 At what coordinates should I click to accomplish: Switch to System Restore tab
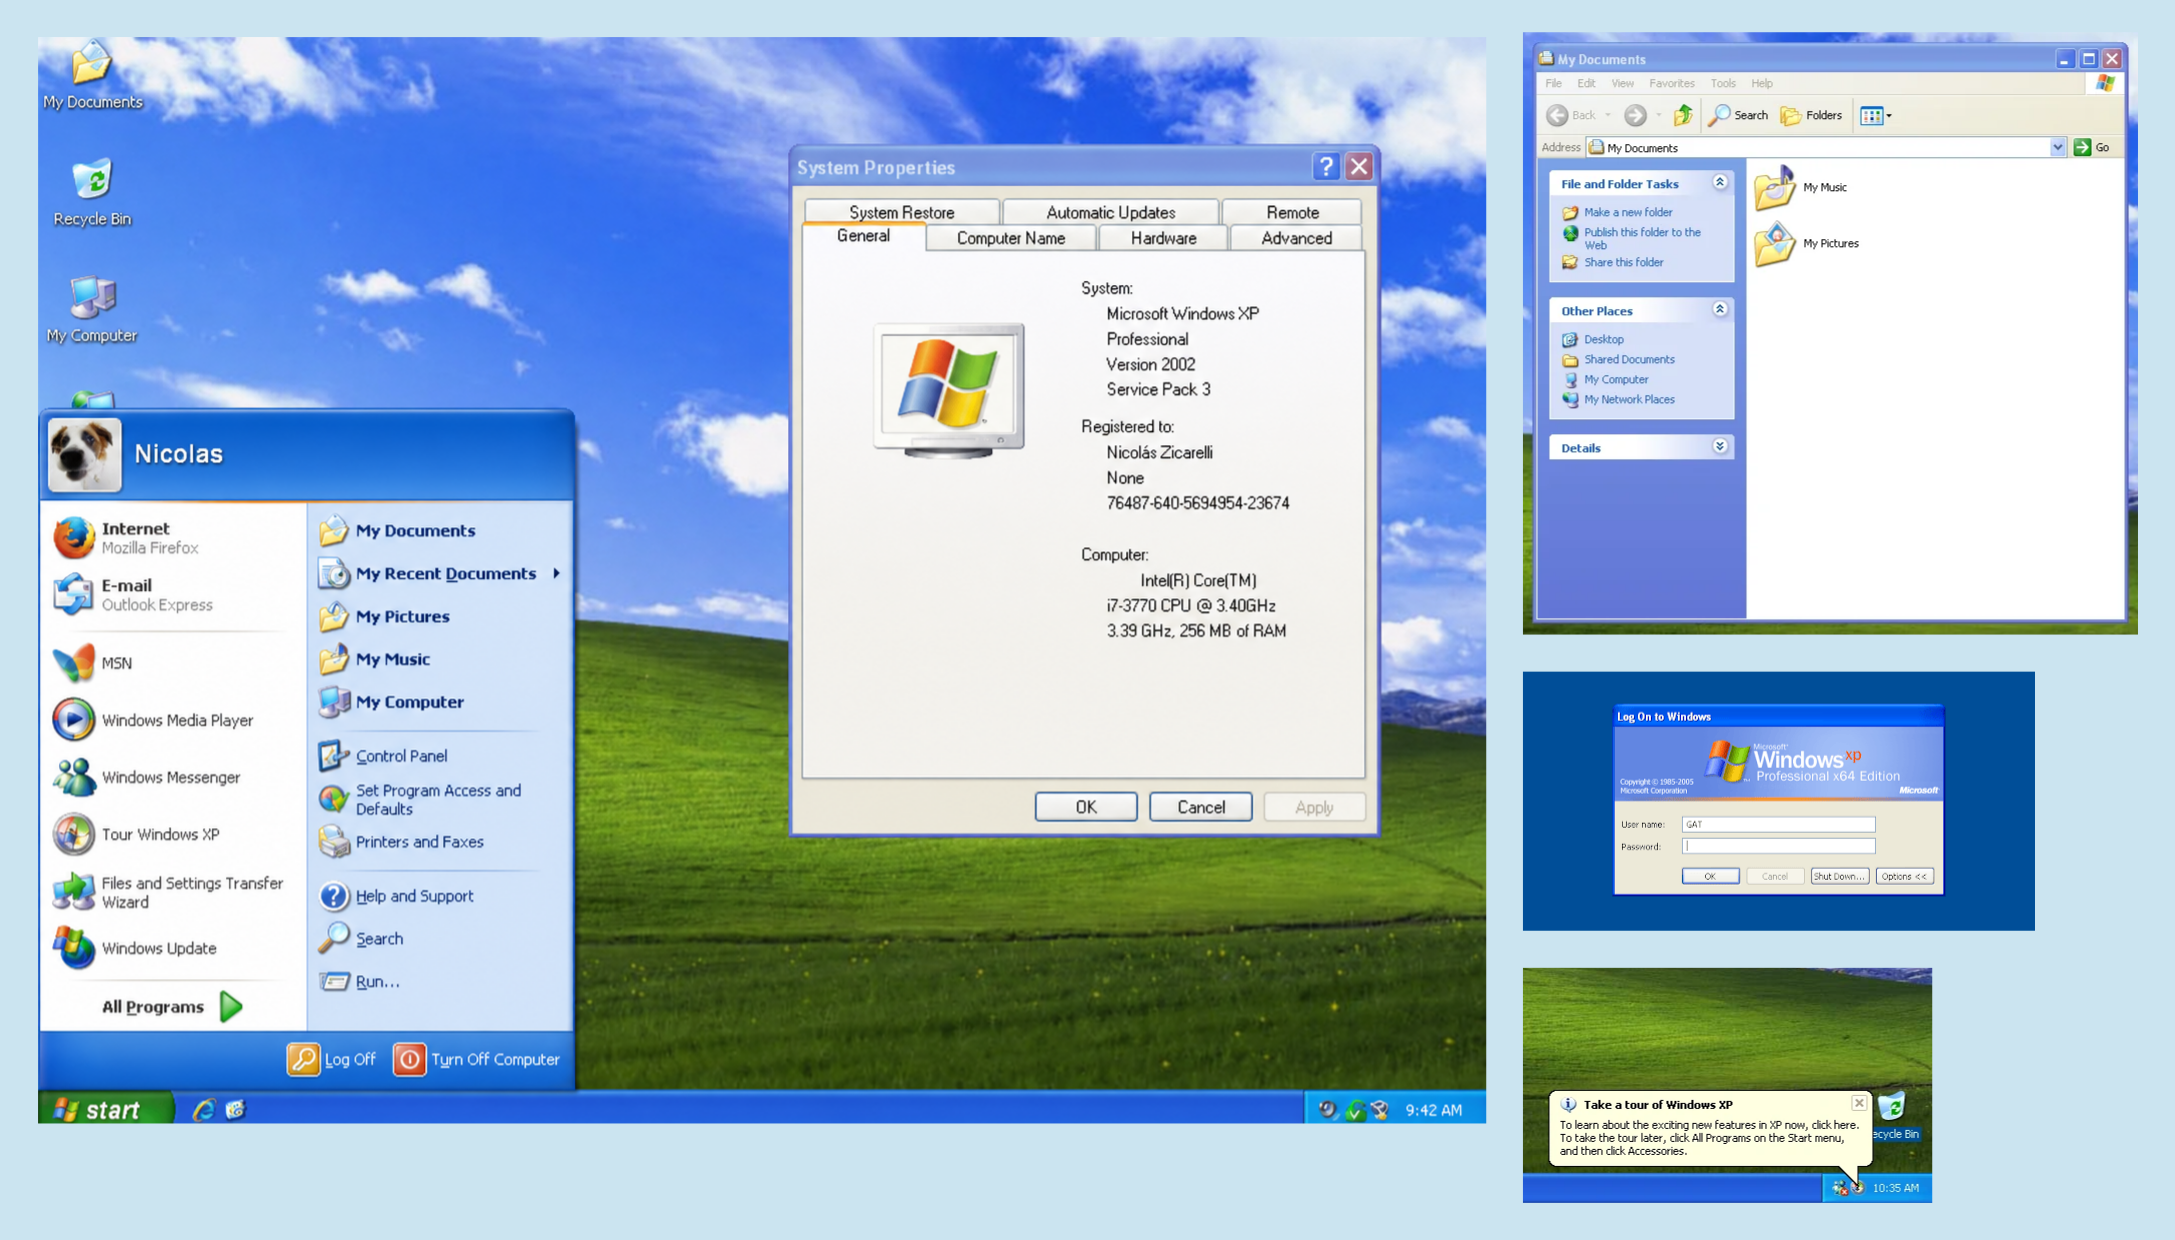point(901,212)
